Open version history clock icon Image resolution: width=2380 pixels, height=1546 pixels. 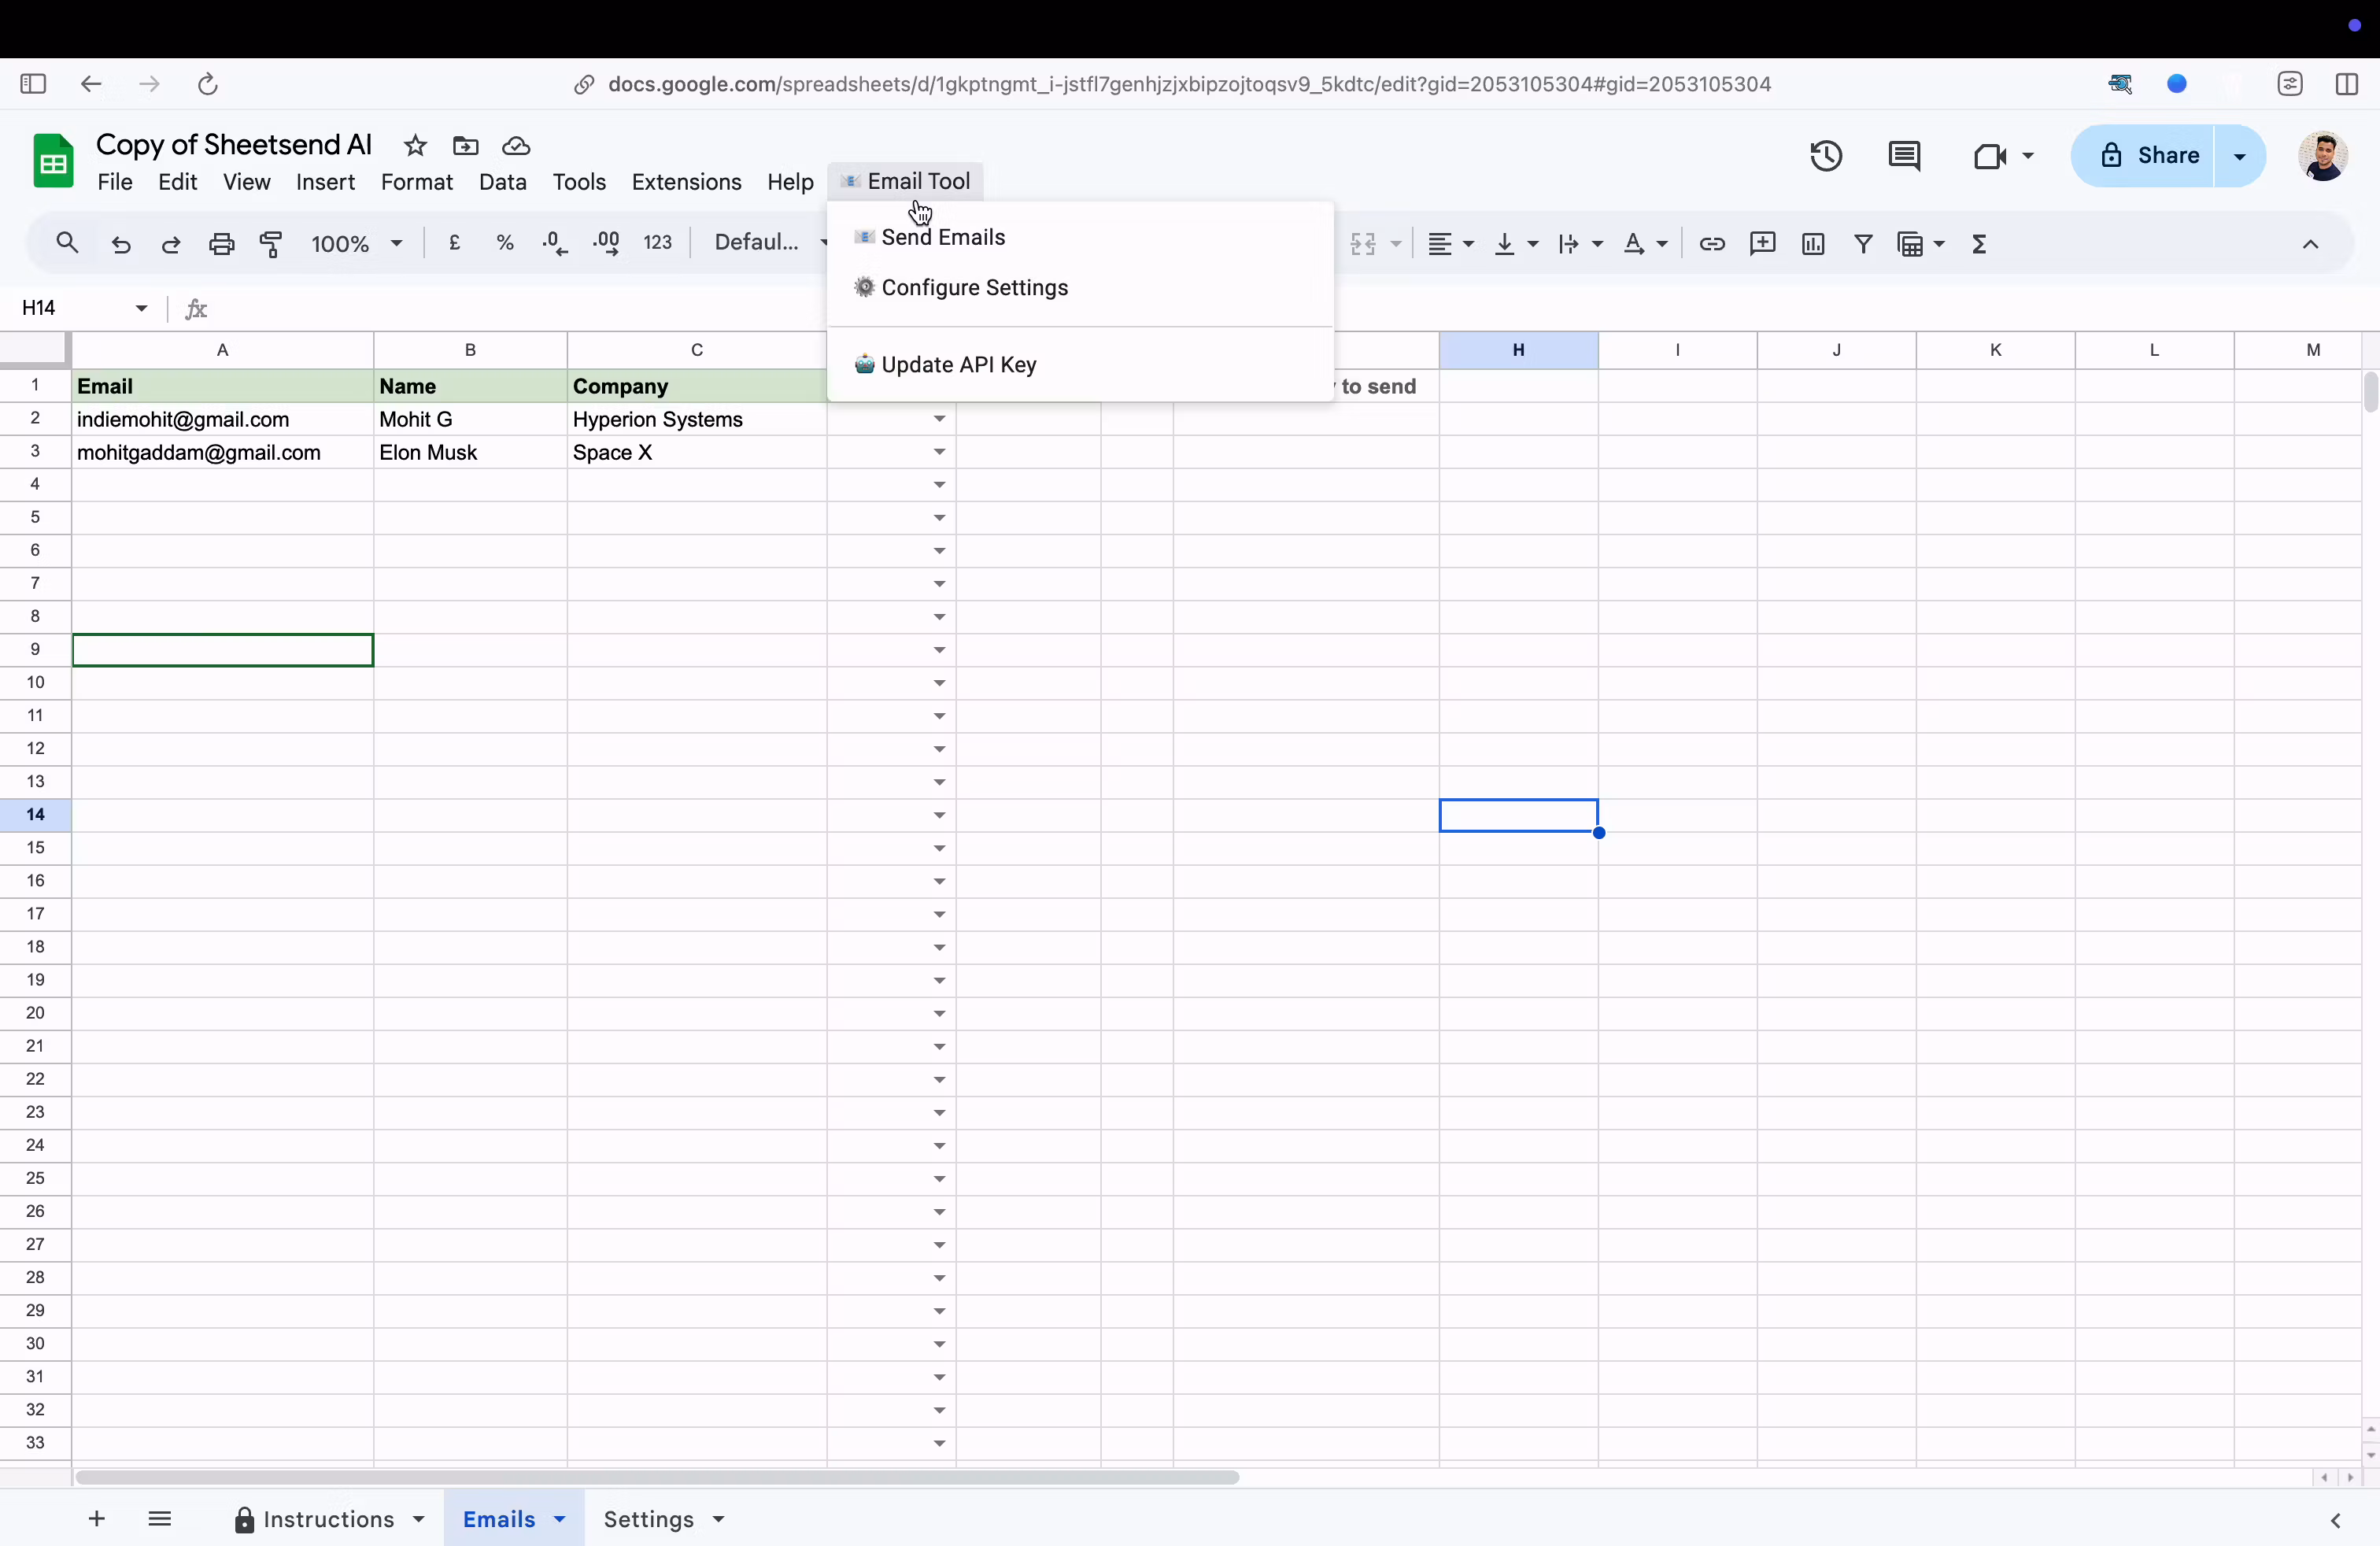pyautogui.click(x=1826, y=156)
